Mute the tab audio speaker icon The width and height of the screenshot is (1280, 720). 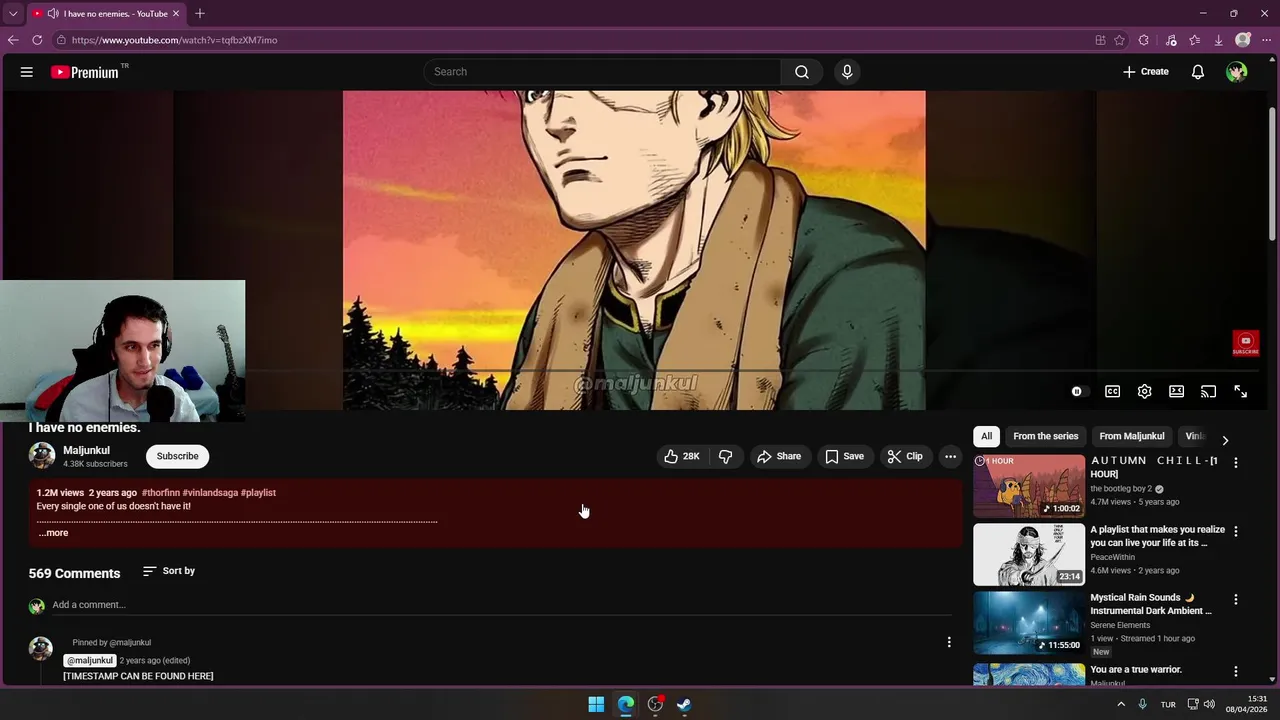click(x=52, y=14)
